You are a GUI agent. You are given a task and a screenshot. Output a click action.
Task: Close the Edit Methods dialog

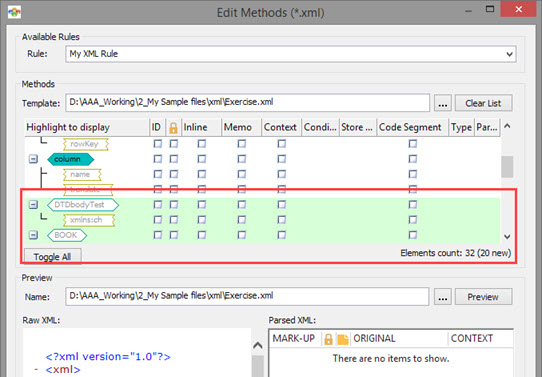click(518, 9)
